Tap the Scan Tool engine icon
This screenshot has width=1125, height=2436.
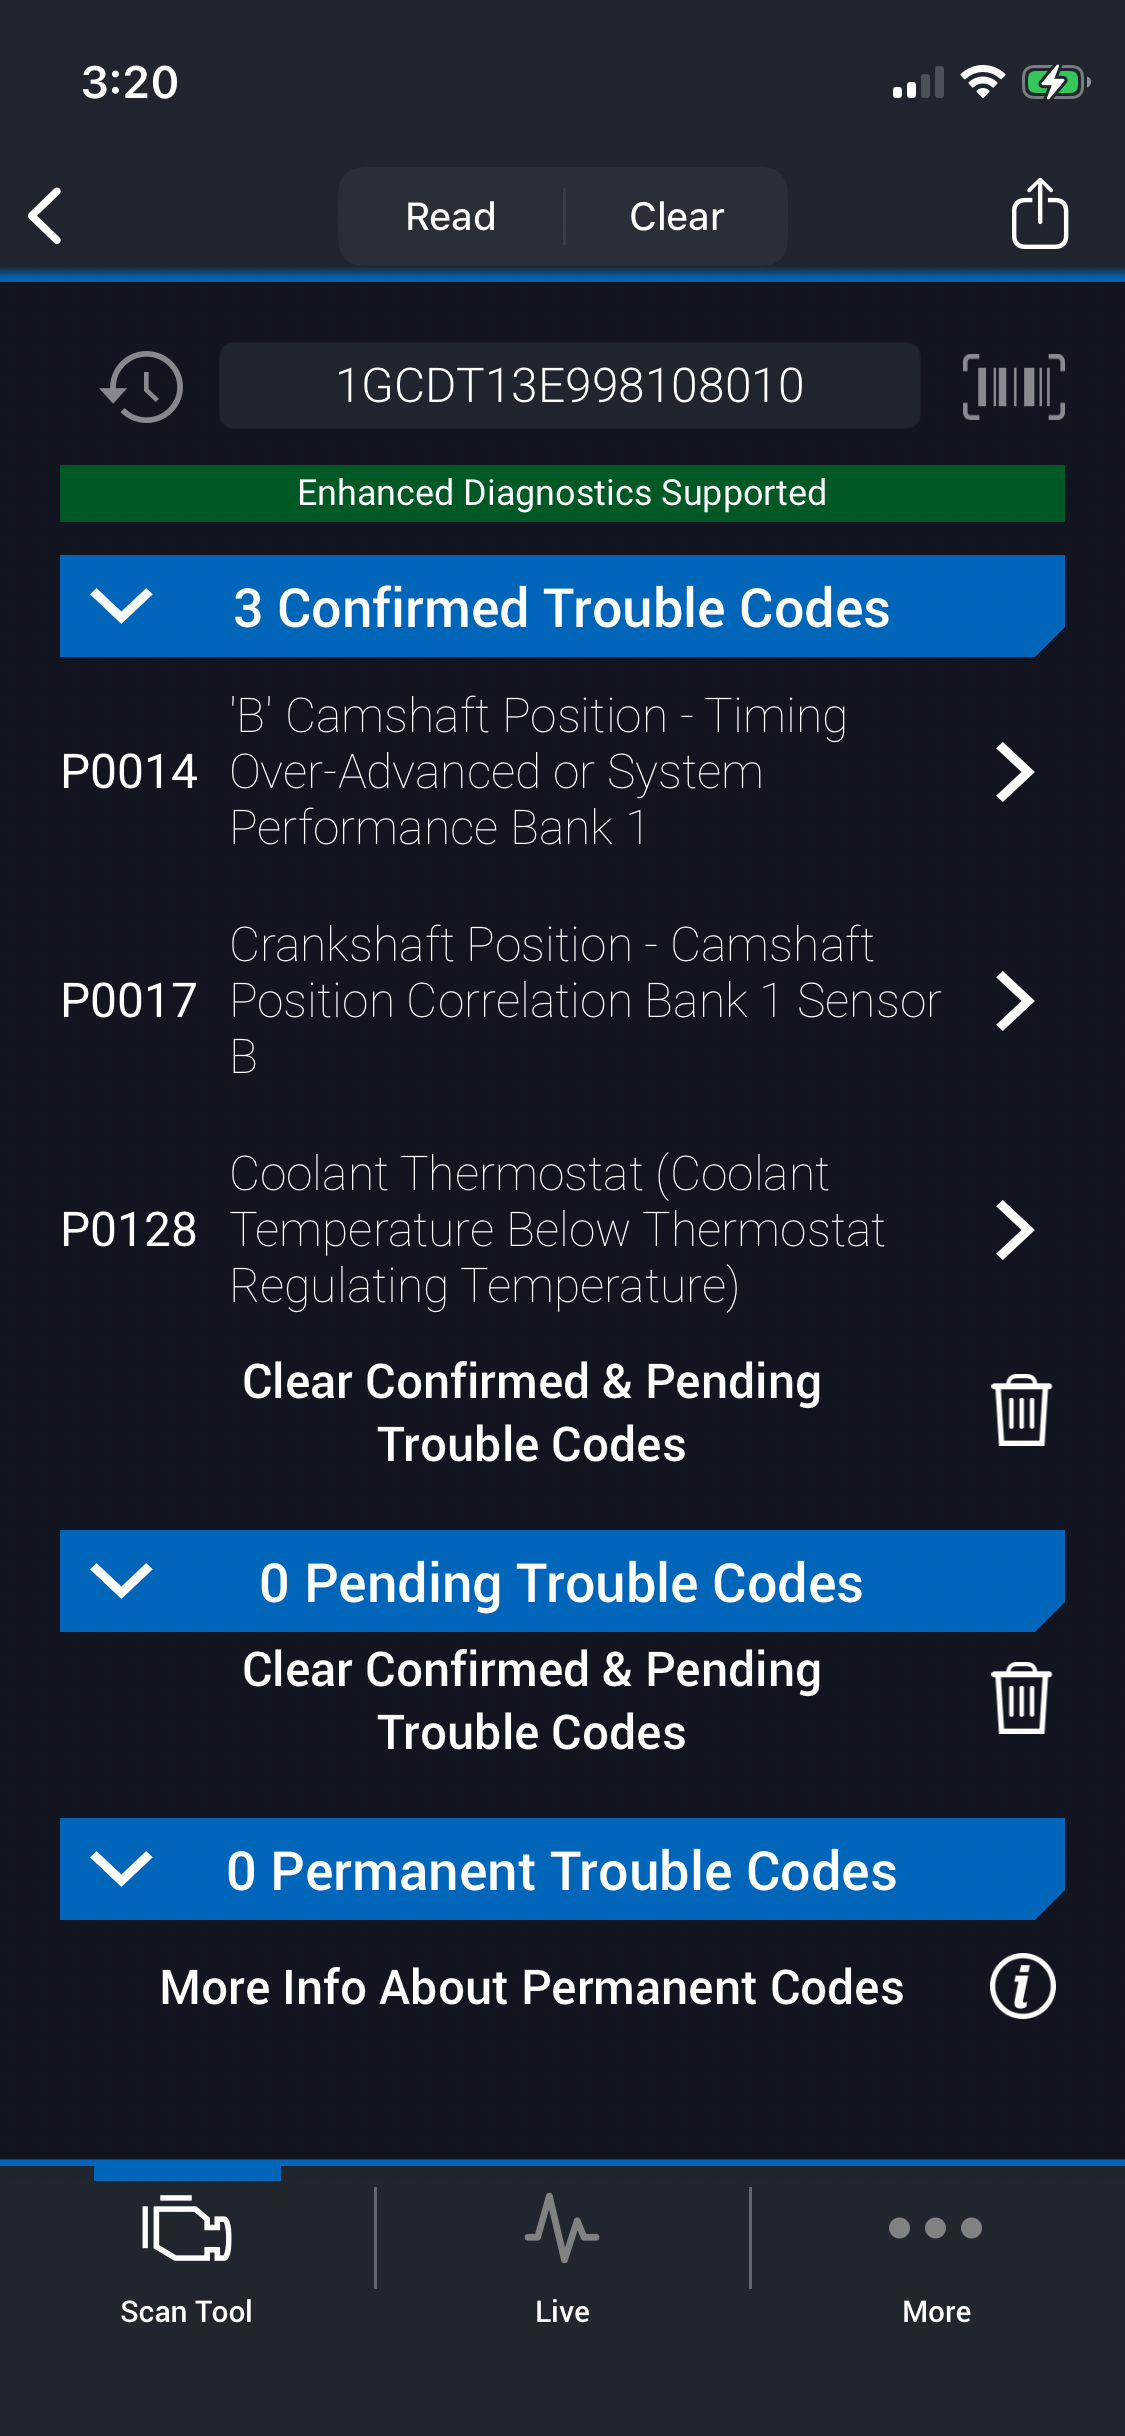coord(187,2229)
